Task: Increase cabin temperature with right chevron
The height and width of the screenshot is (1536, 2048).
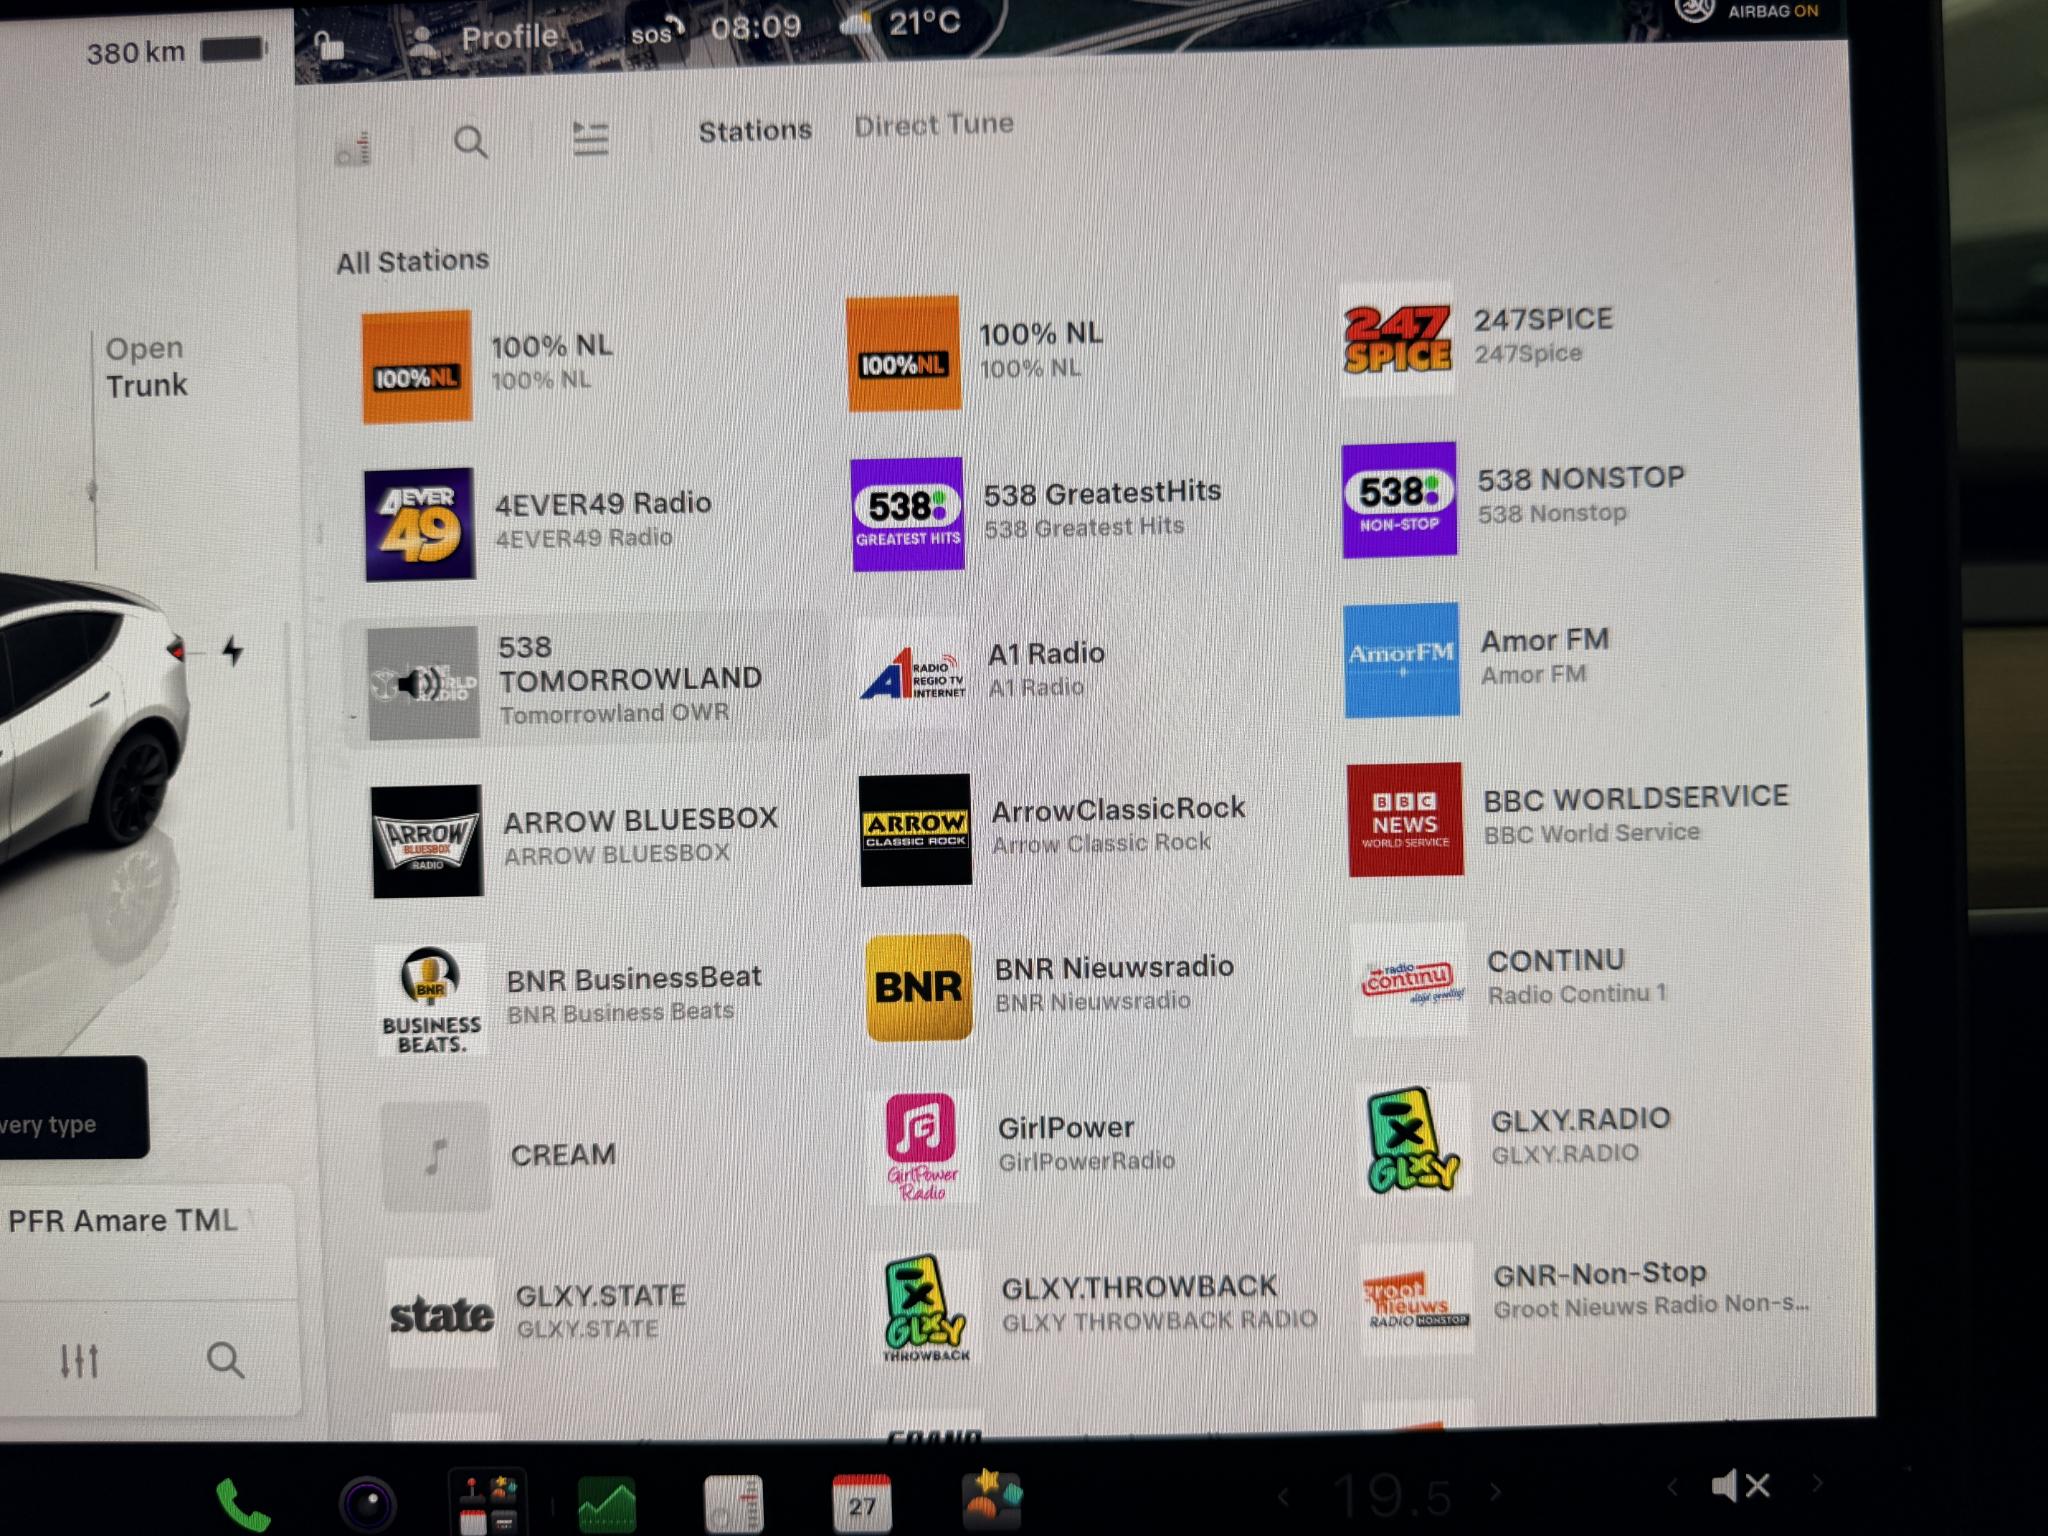Action: pos(1496,1492)
